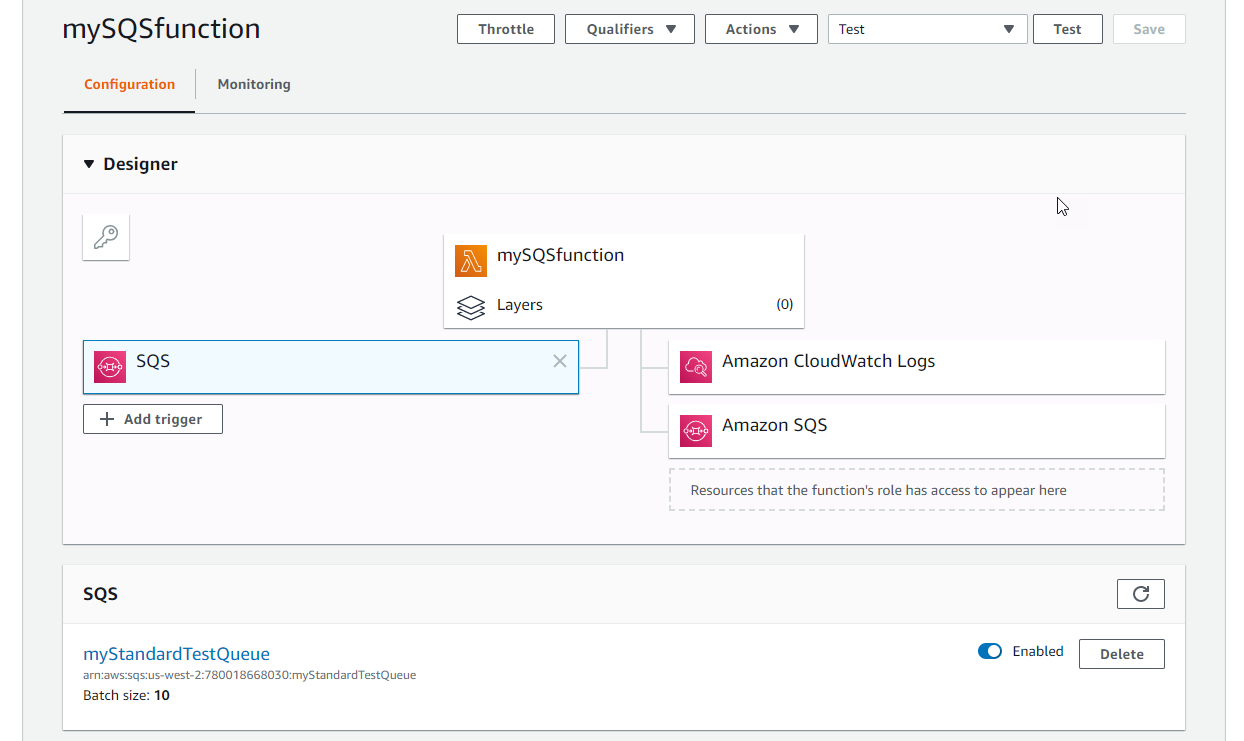This screenshot has width=1244, height=741.
Task: Select the Amazon SQS resource box
Action: point(917,430)
